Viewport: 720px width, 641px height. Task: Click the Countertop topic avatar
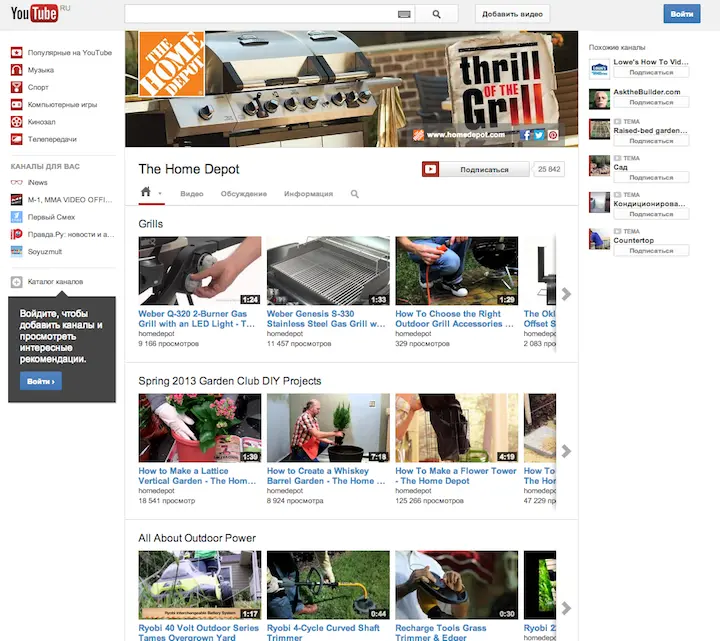point(599,239)
